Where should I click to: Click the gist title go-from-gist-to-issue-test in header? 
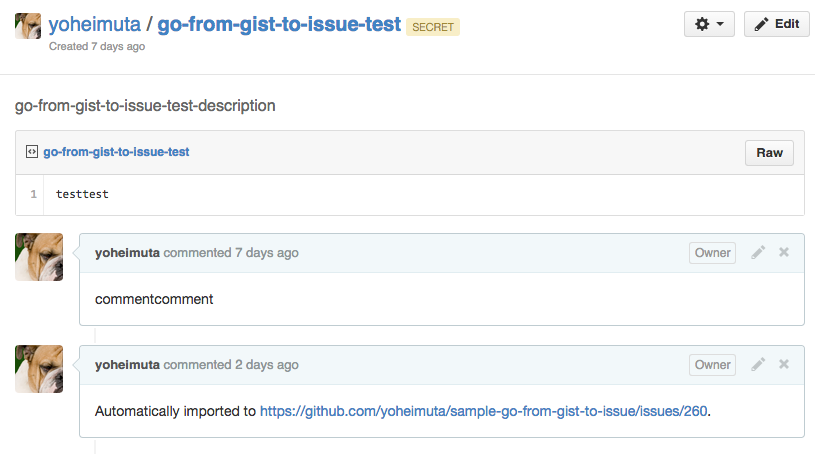tap(279, 25)
